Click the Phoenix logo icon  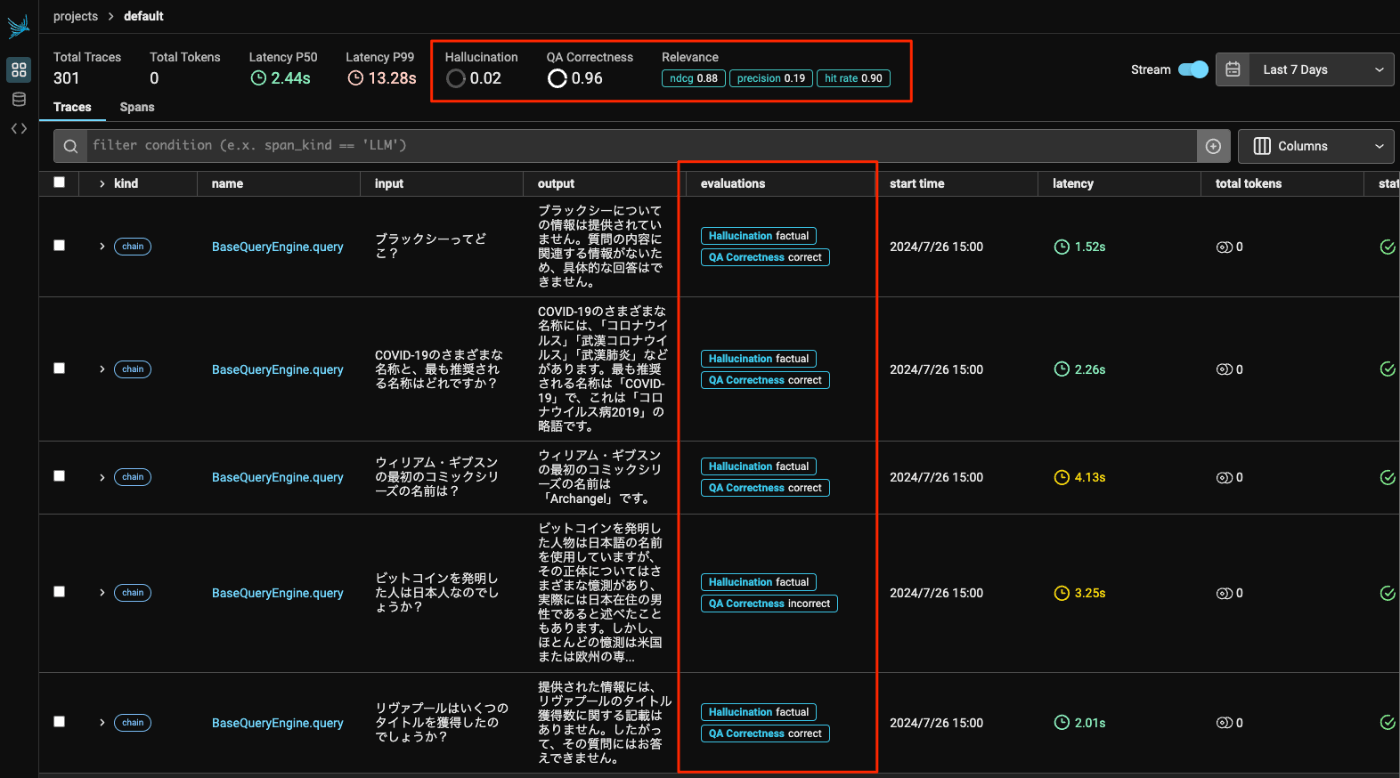[x=18, y=27]
